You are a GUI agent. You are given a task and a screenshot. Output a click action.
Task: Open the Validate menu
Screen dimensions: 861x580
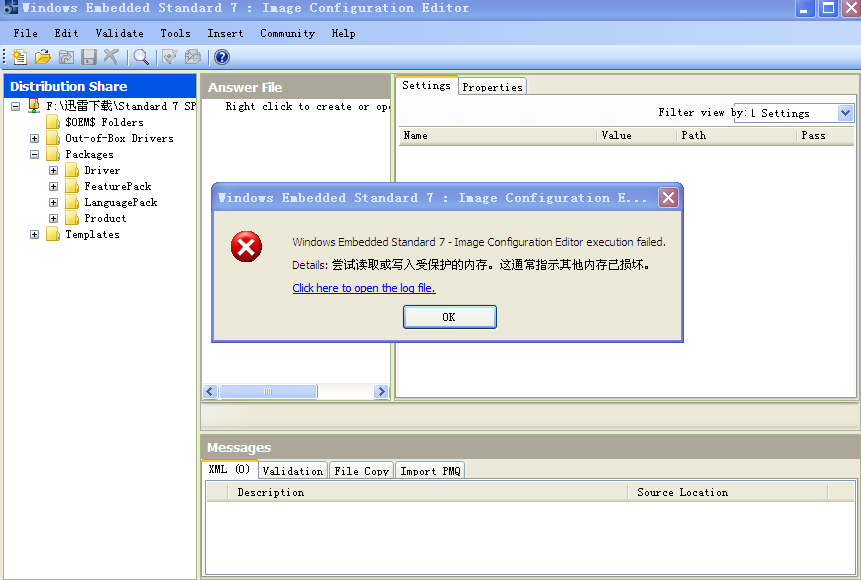(119, 34)
